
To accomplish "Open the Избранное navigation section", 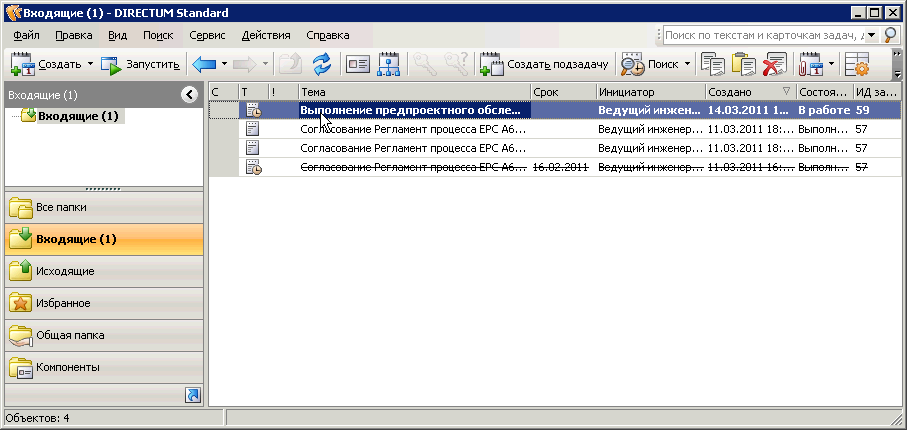I will 104,303.
